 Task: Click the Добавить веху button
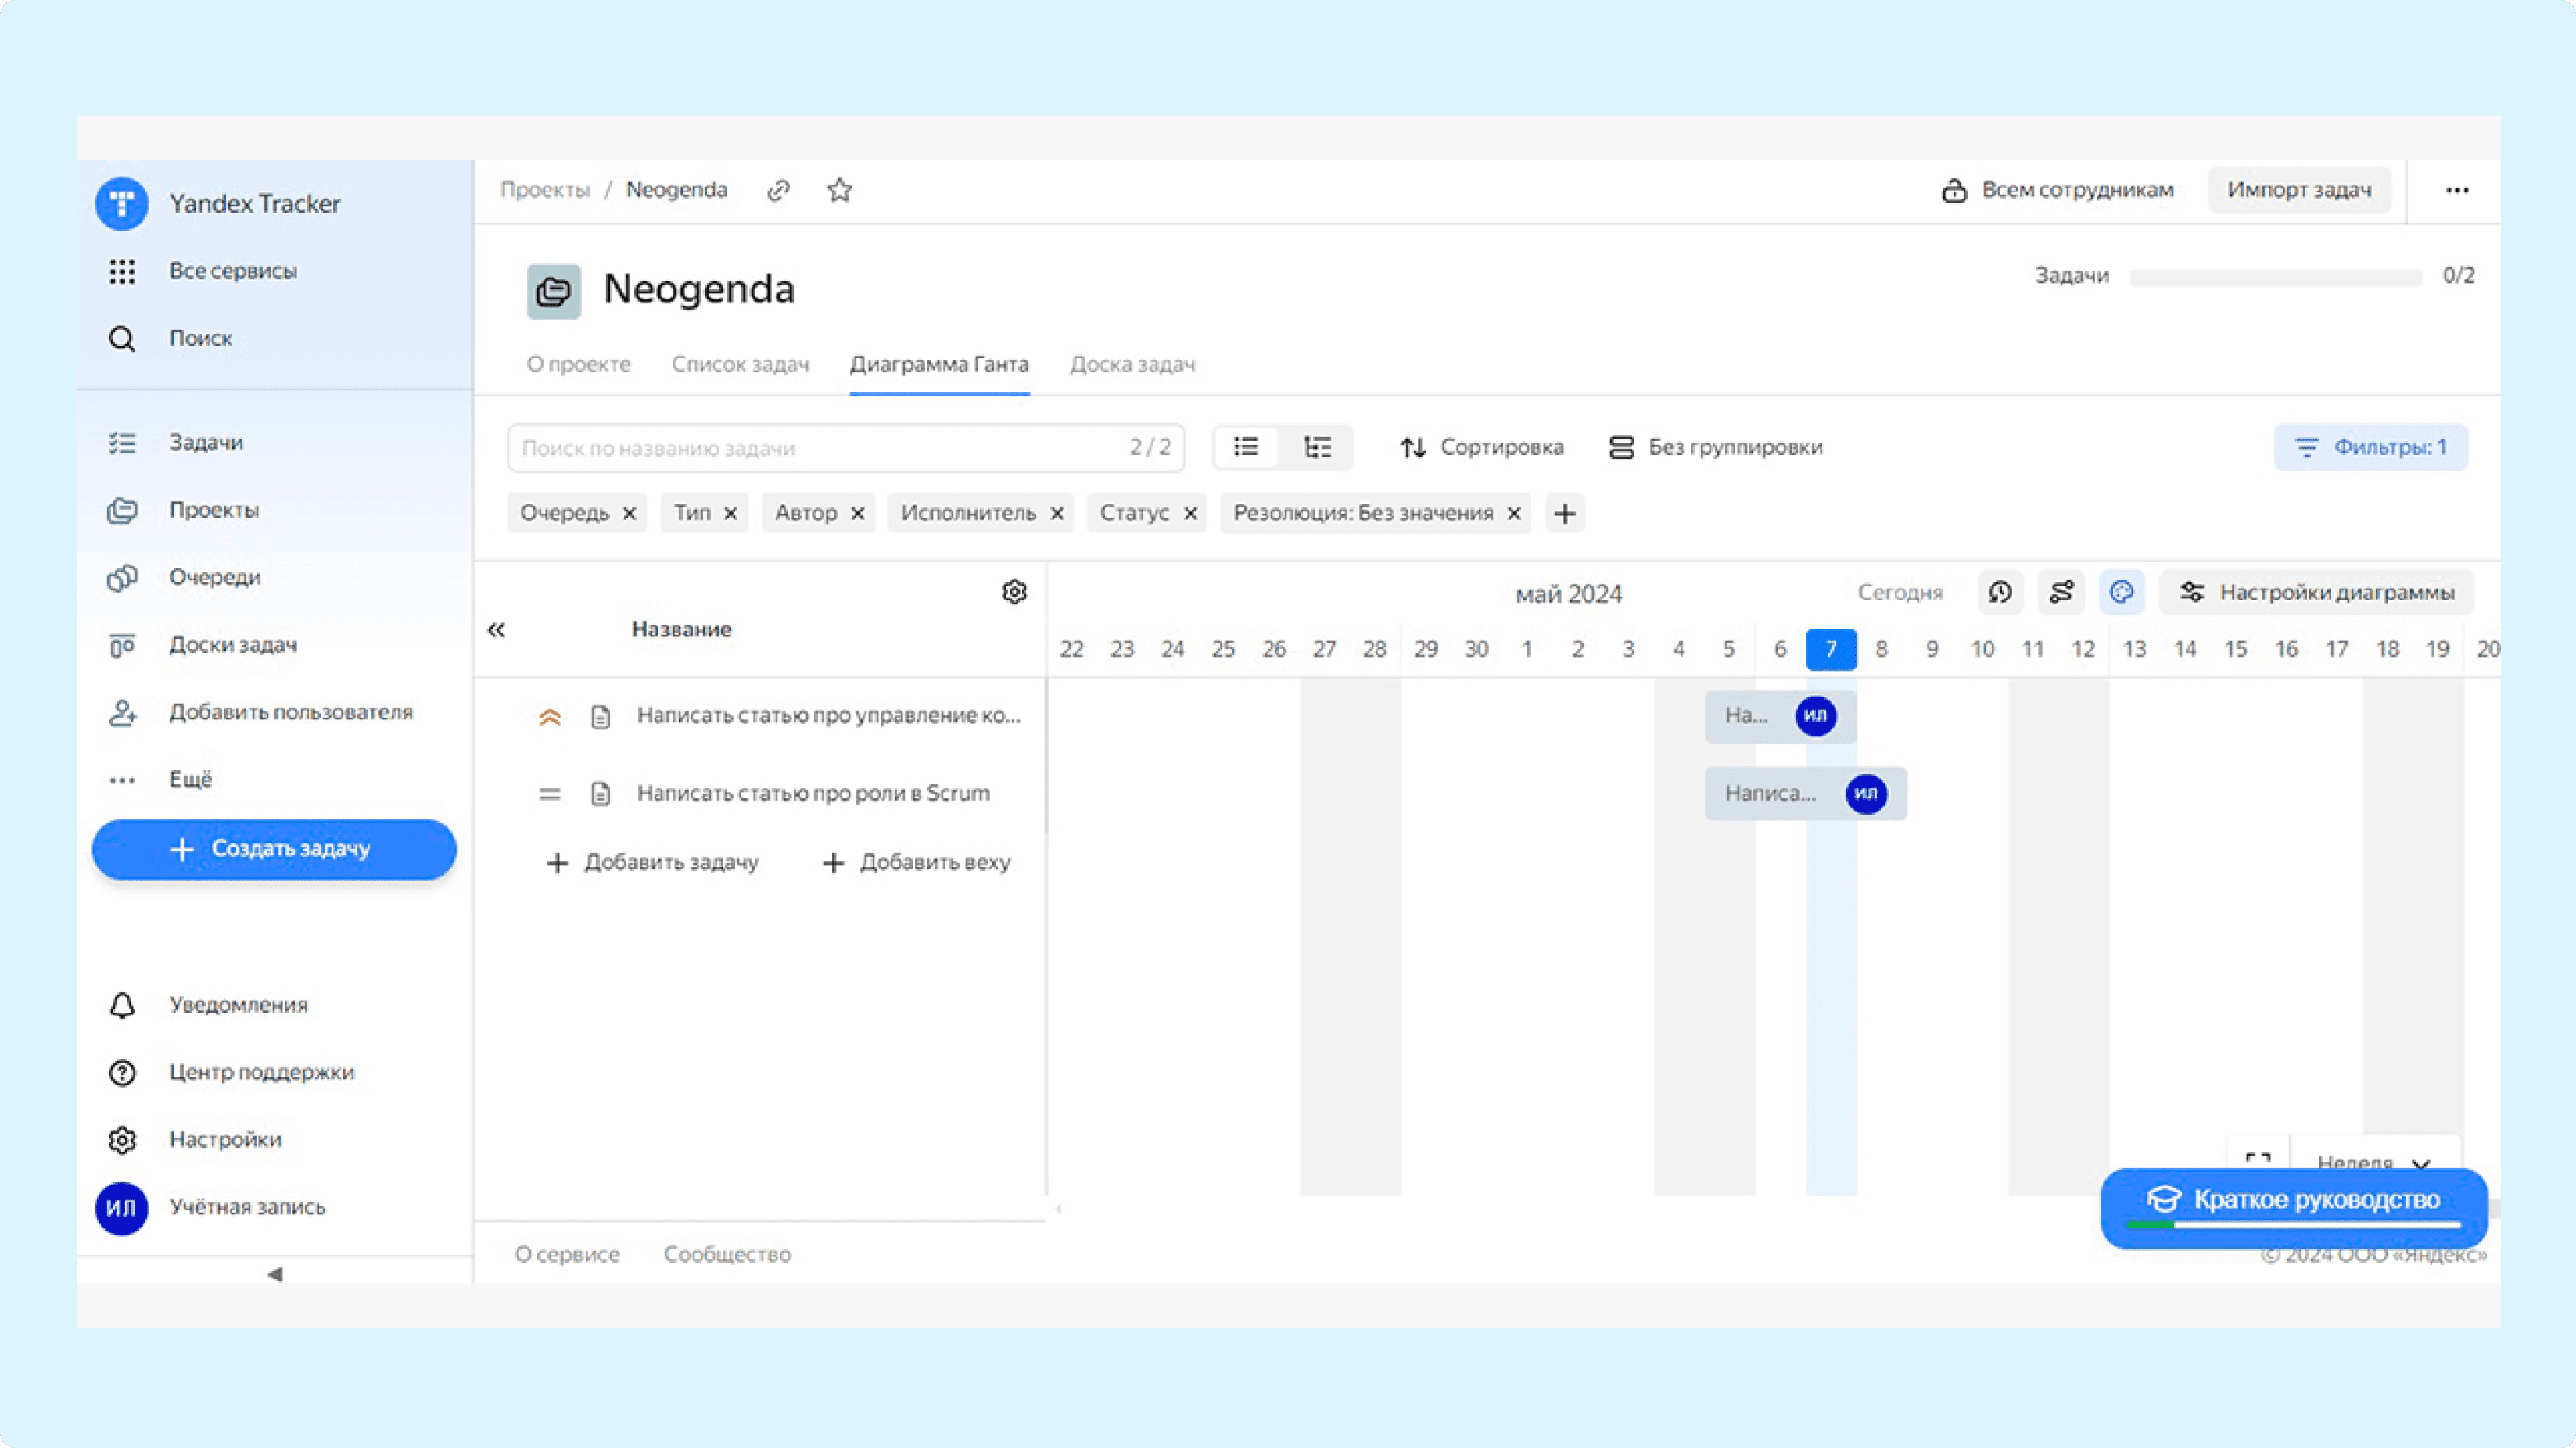pos(916,863)
